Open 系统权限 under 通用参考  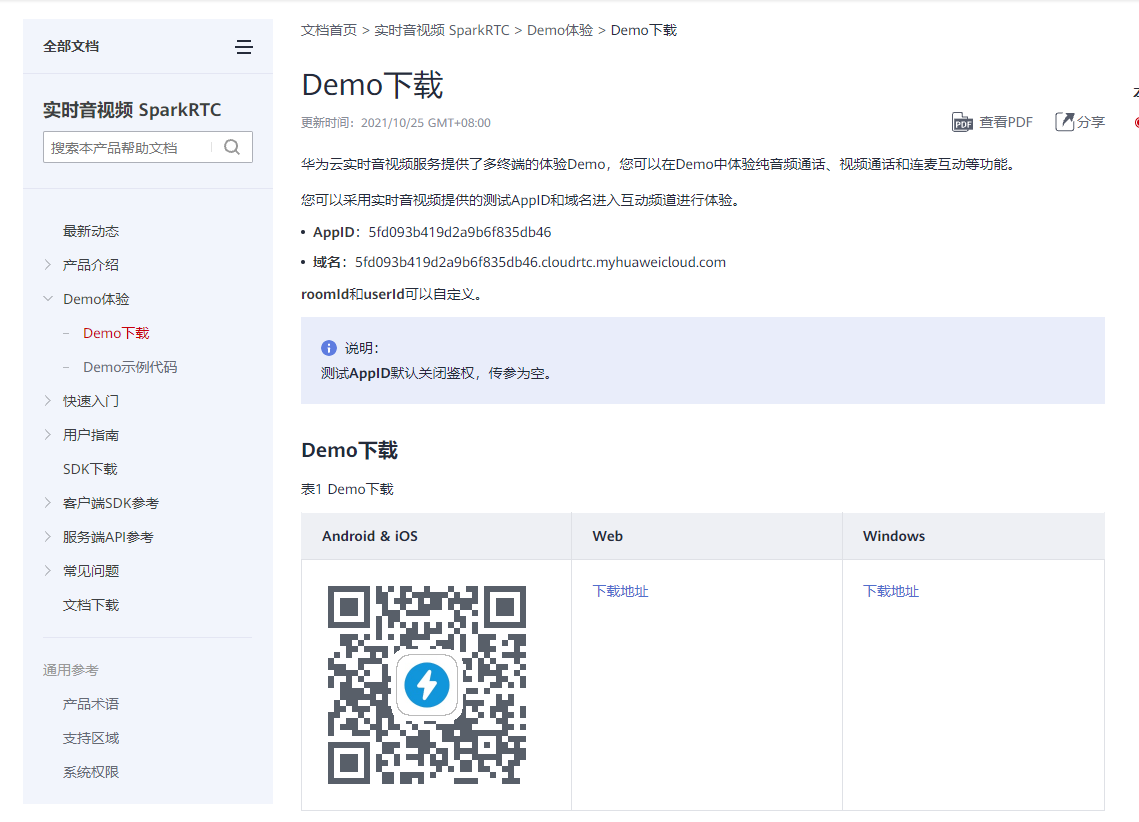tap(91, 772)
